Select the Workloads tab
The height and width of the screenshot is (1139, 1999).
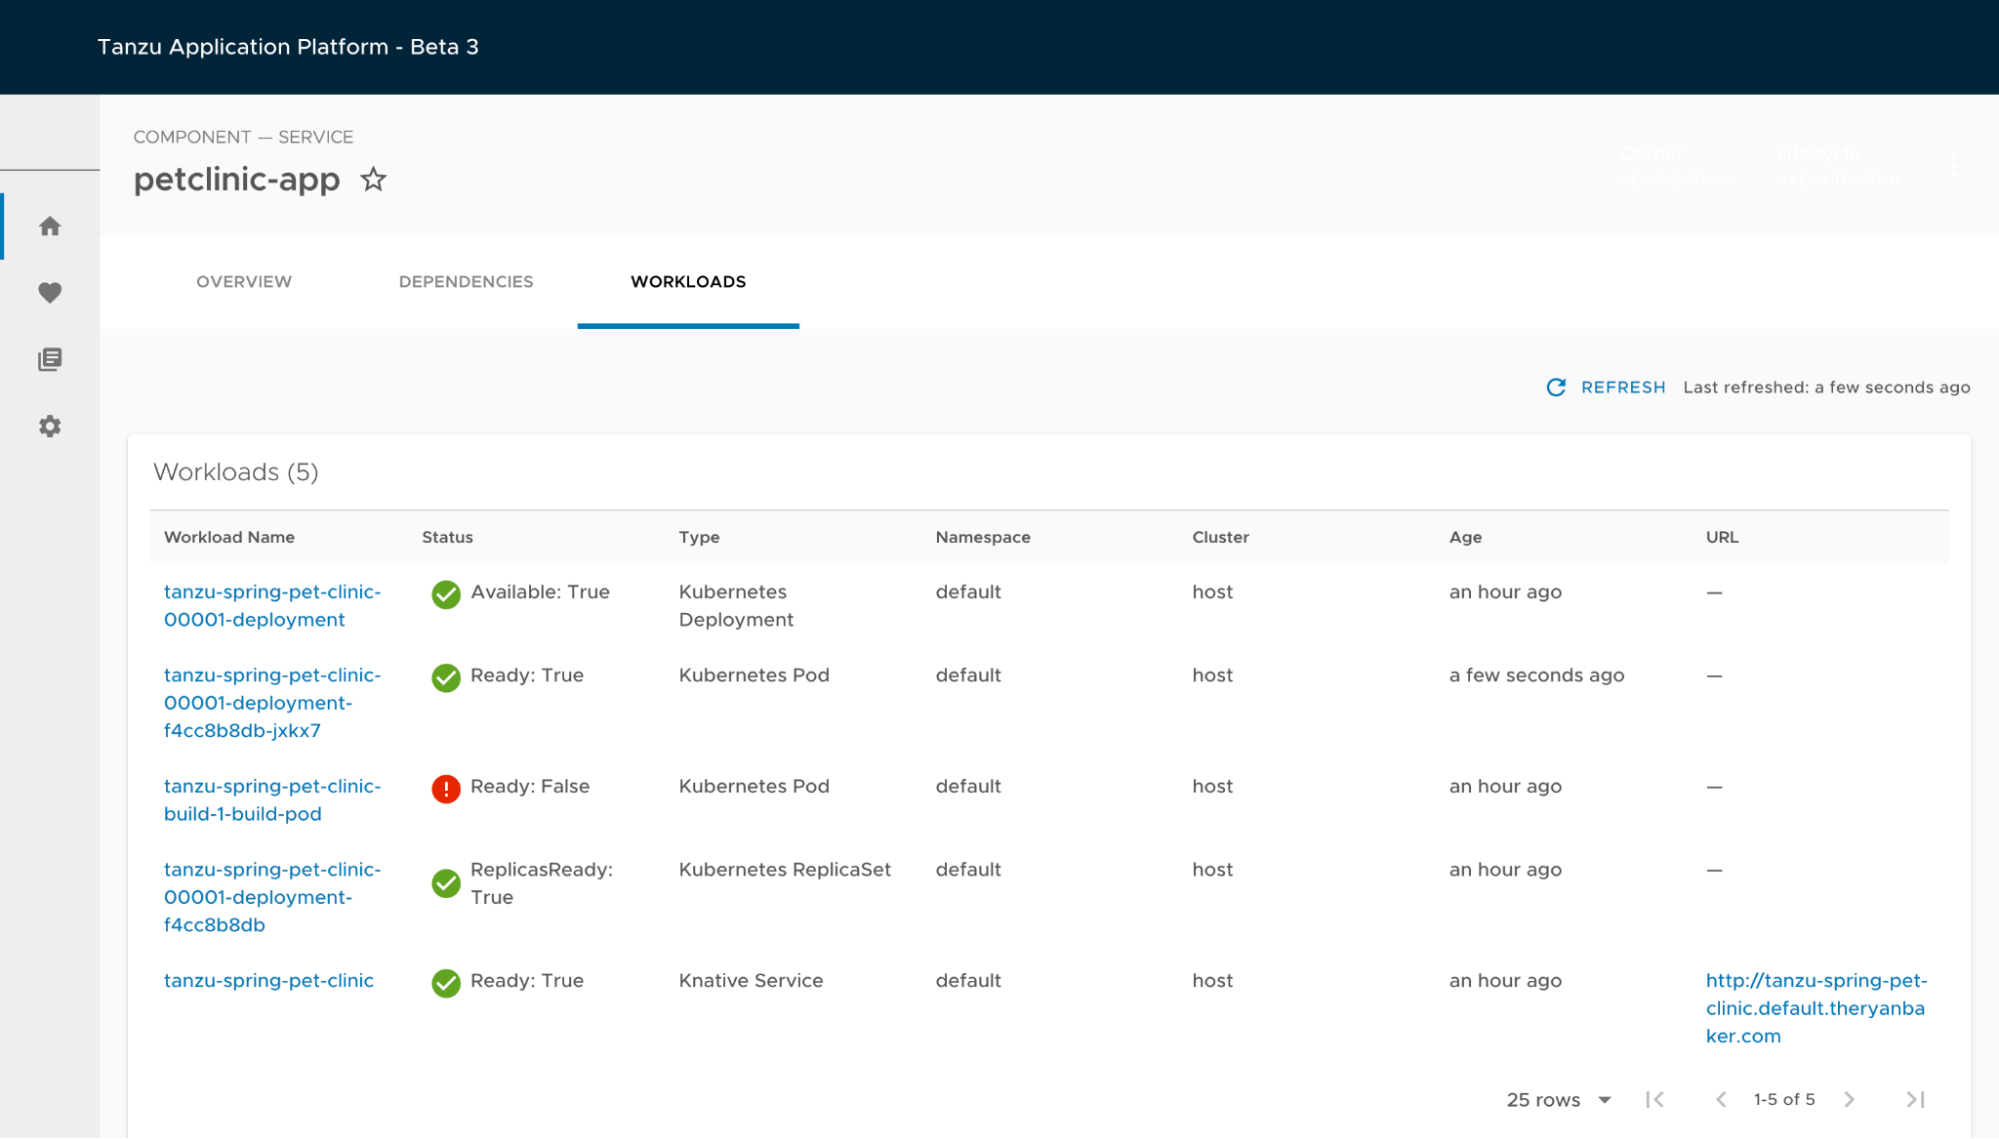pos(688,282)
